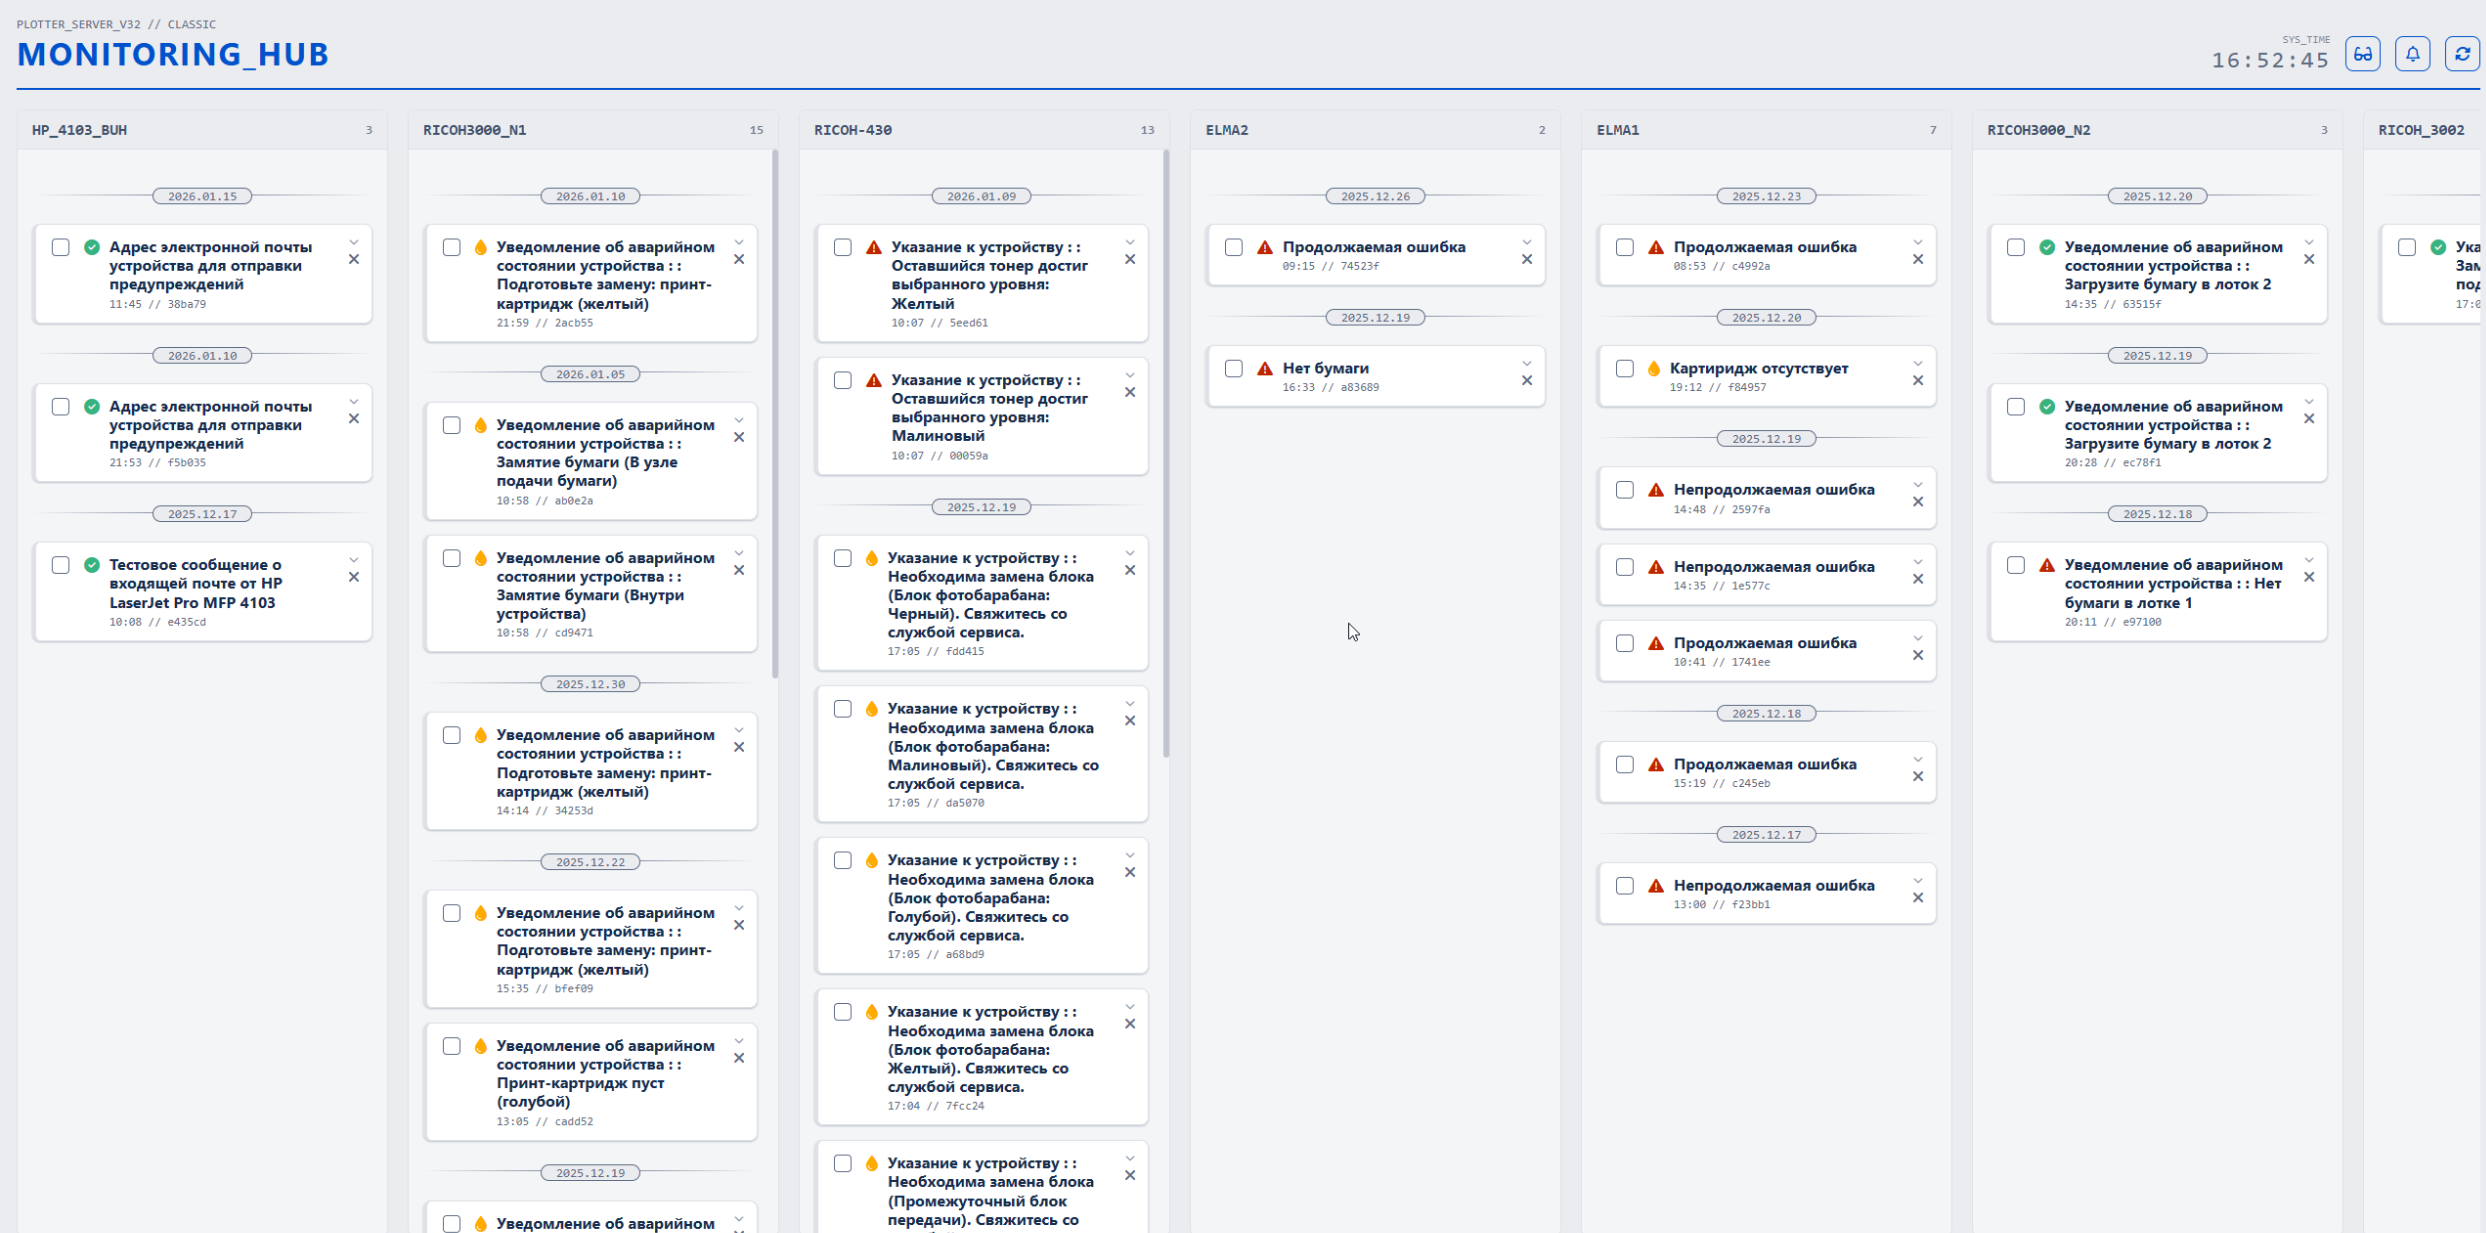The height and width of the screenshot is (1233, 2486).
Task: Click the system time 16:52:45 display
Action: [x=2270, y=61]
